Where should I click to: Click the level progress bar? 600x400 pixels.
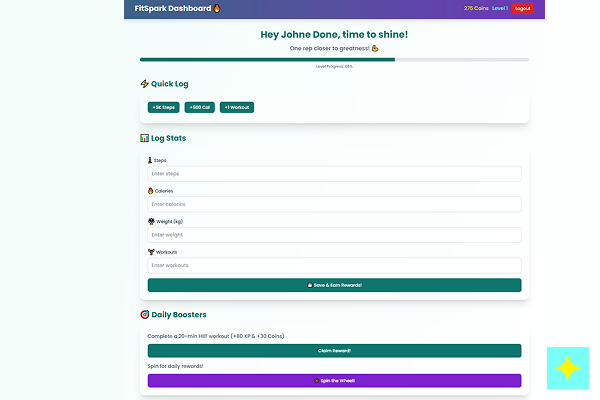[334, 60]
